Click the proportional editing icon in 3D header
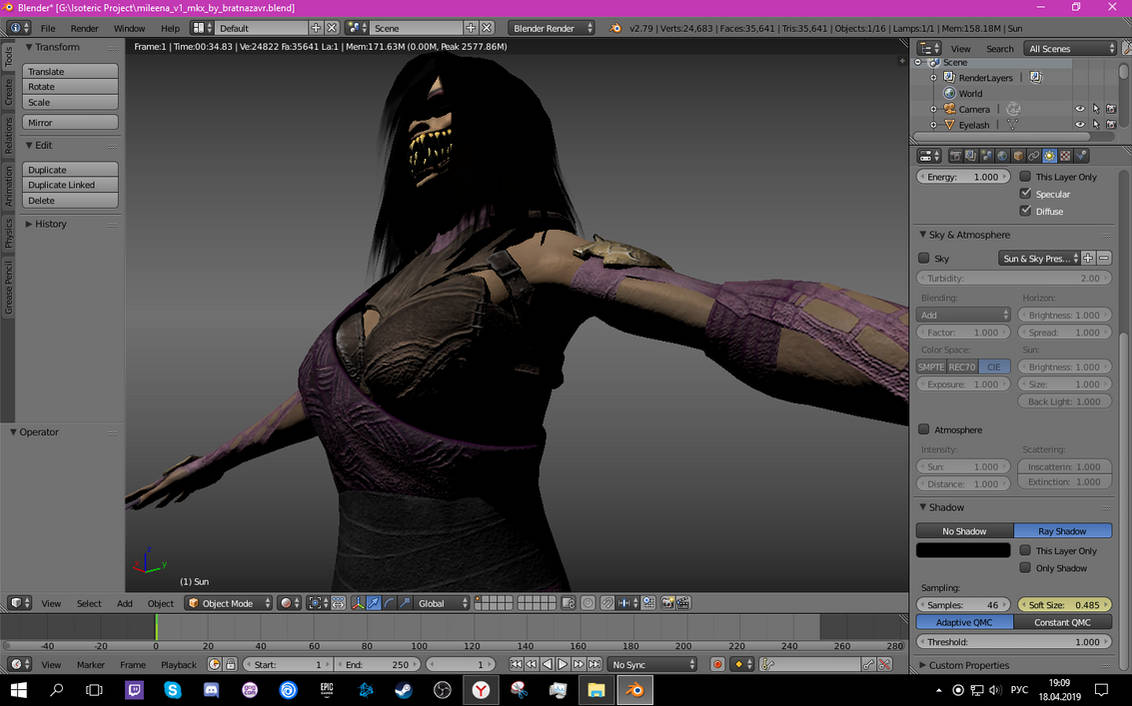 point(588,603)
